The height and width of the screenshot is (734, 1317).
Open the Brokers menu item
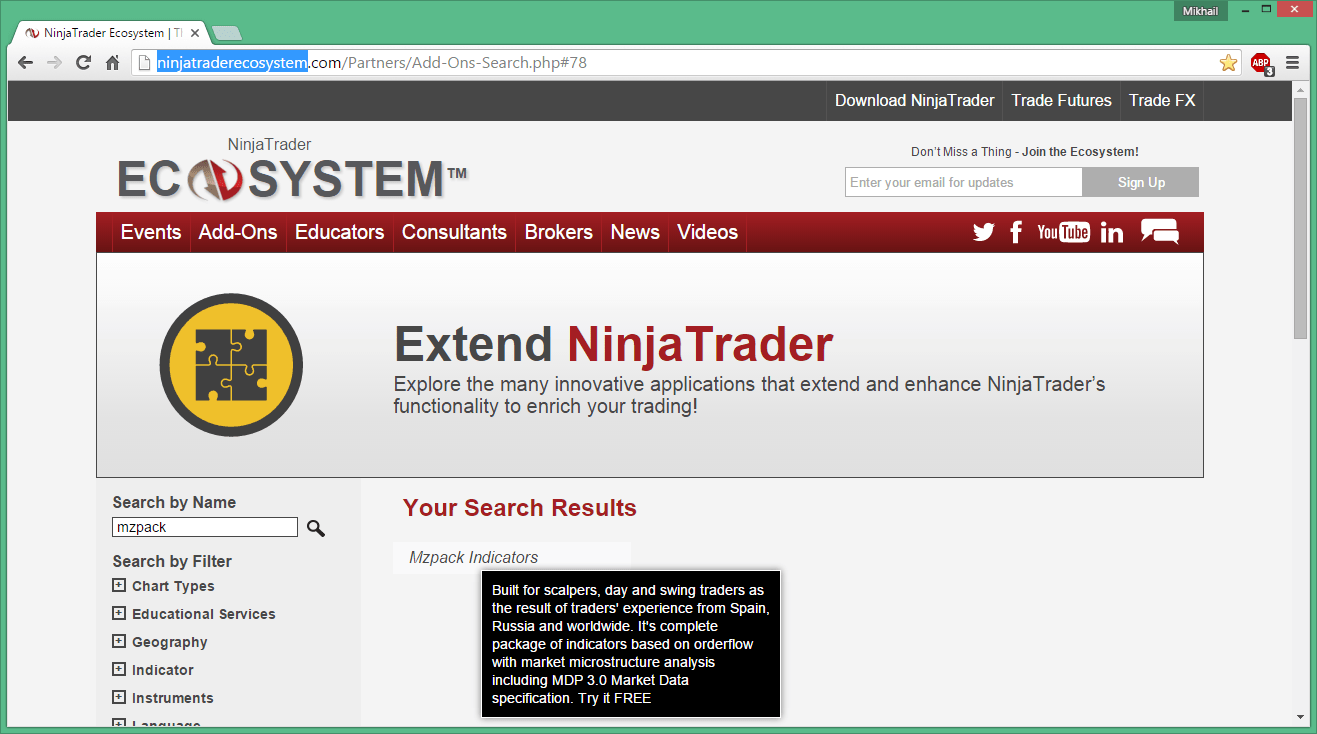[559, 232]
